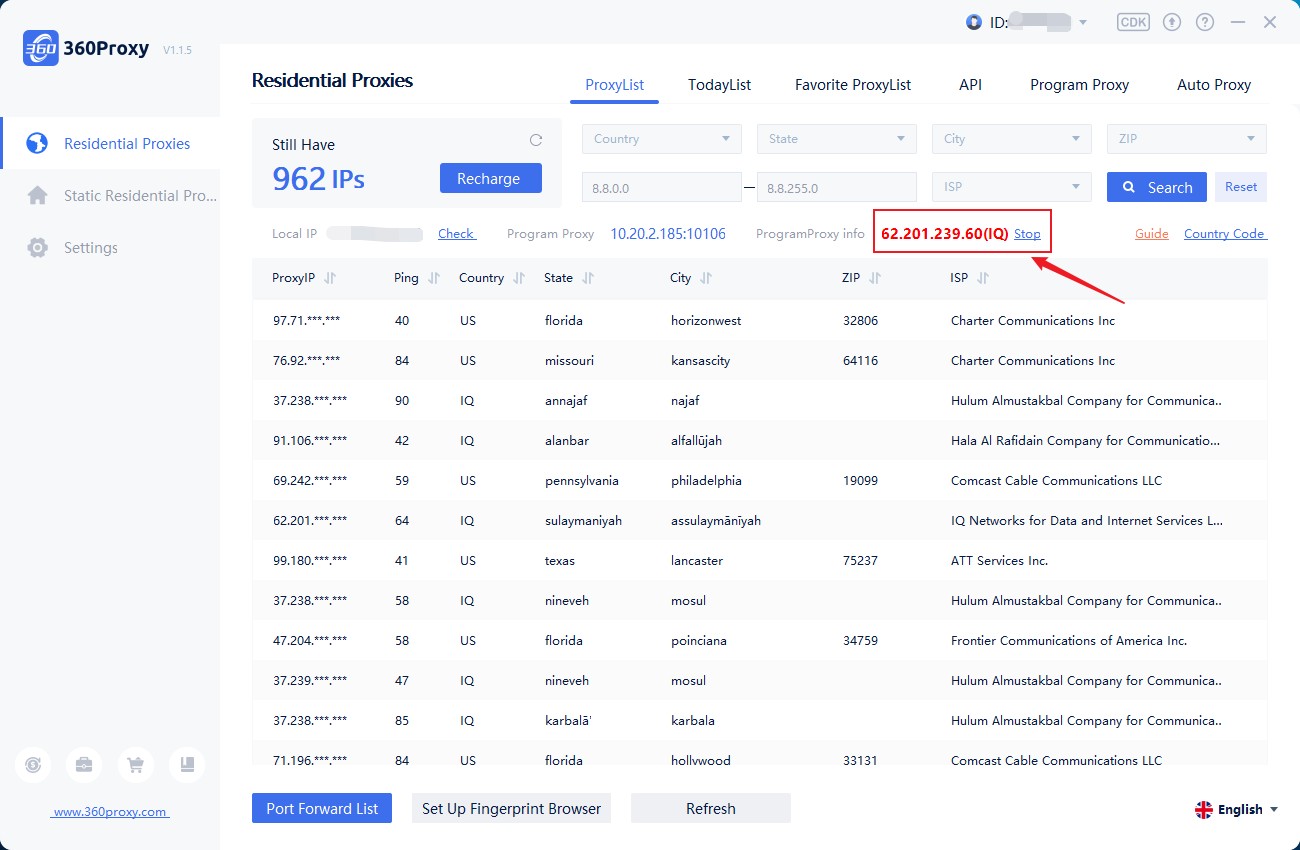Select the 69.242.***.*** philadelphia row

pyautogui.click(x=760, y=481)
